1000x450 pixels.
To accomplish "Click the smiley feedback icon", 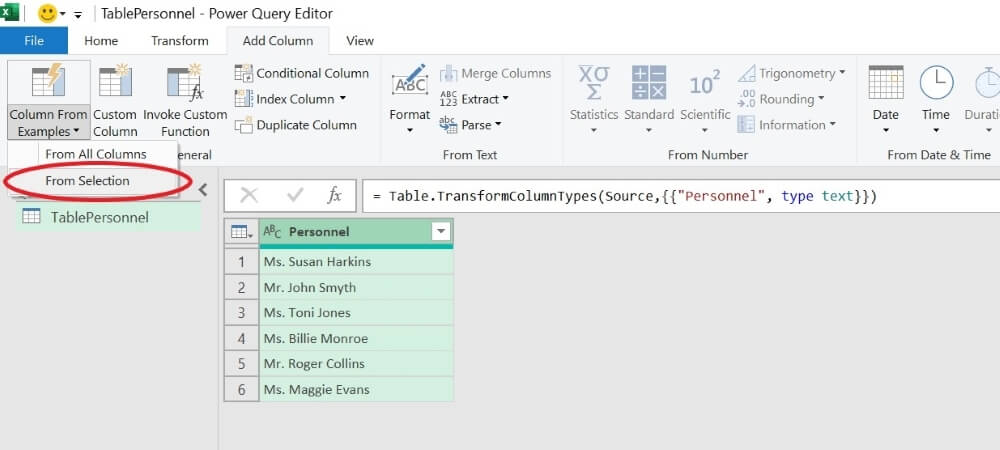I will pyautogui.click(x=47, y=13).
